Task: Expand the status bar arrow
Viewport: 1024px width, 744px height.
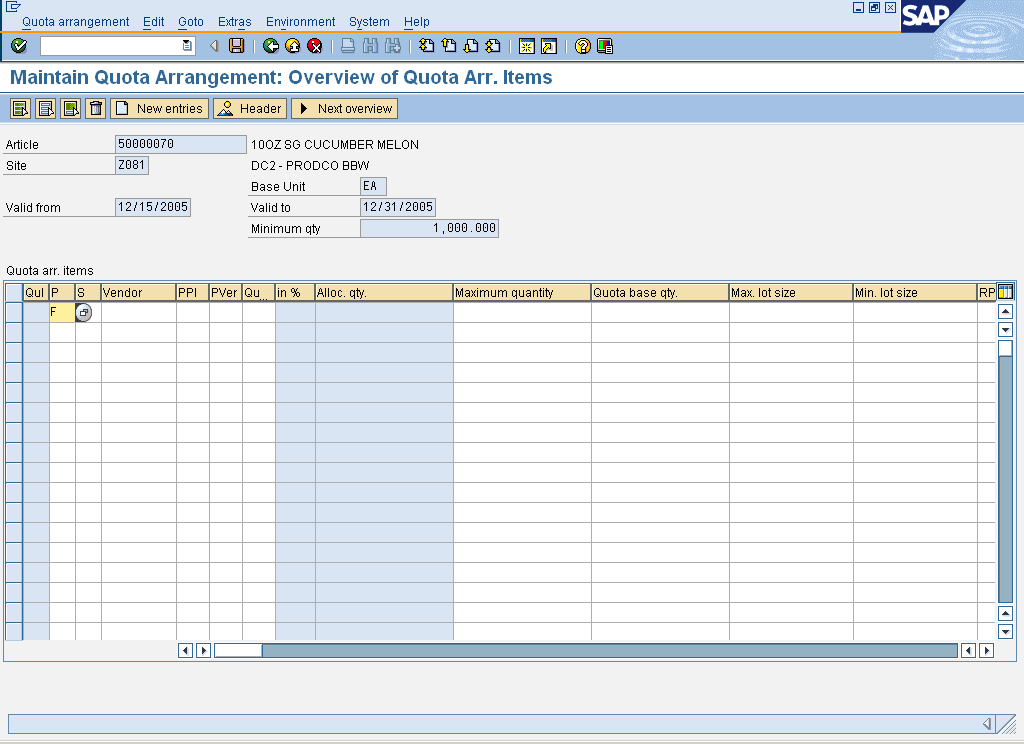Action: 987,723
